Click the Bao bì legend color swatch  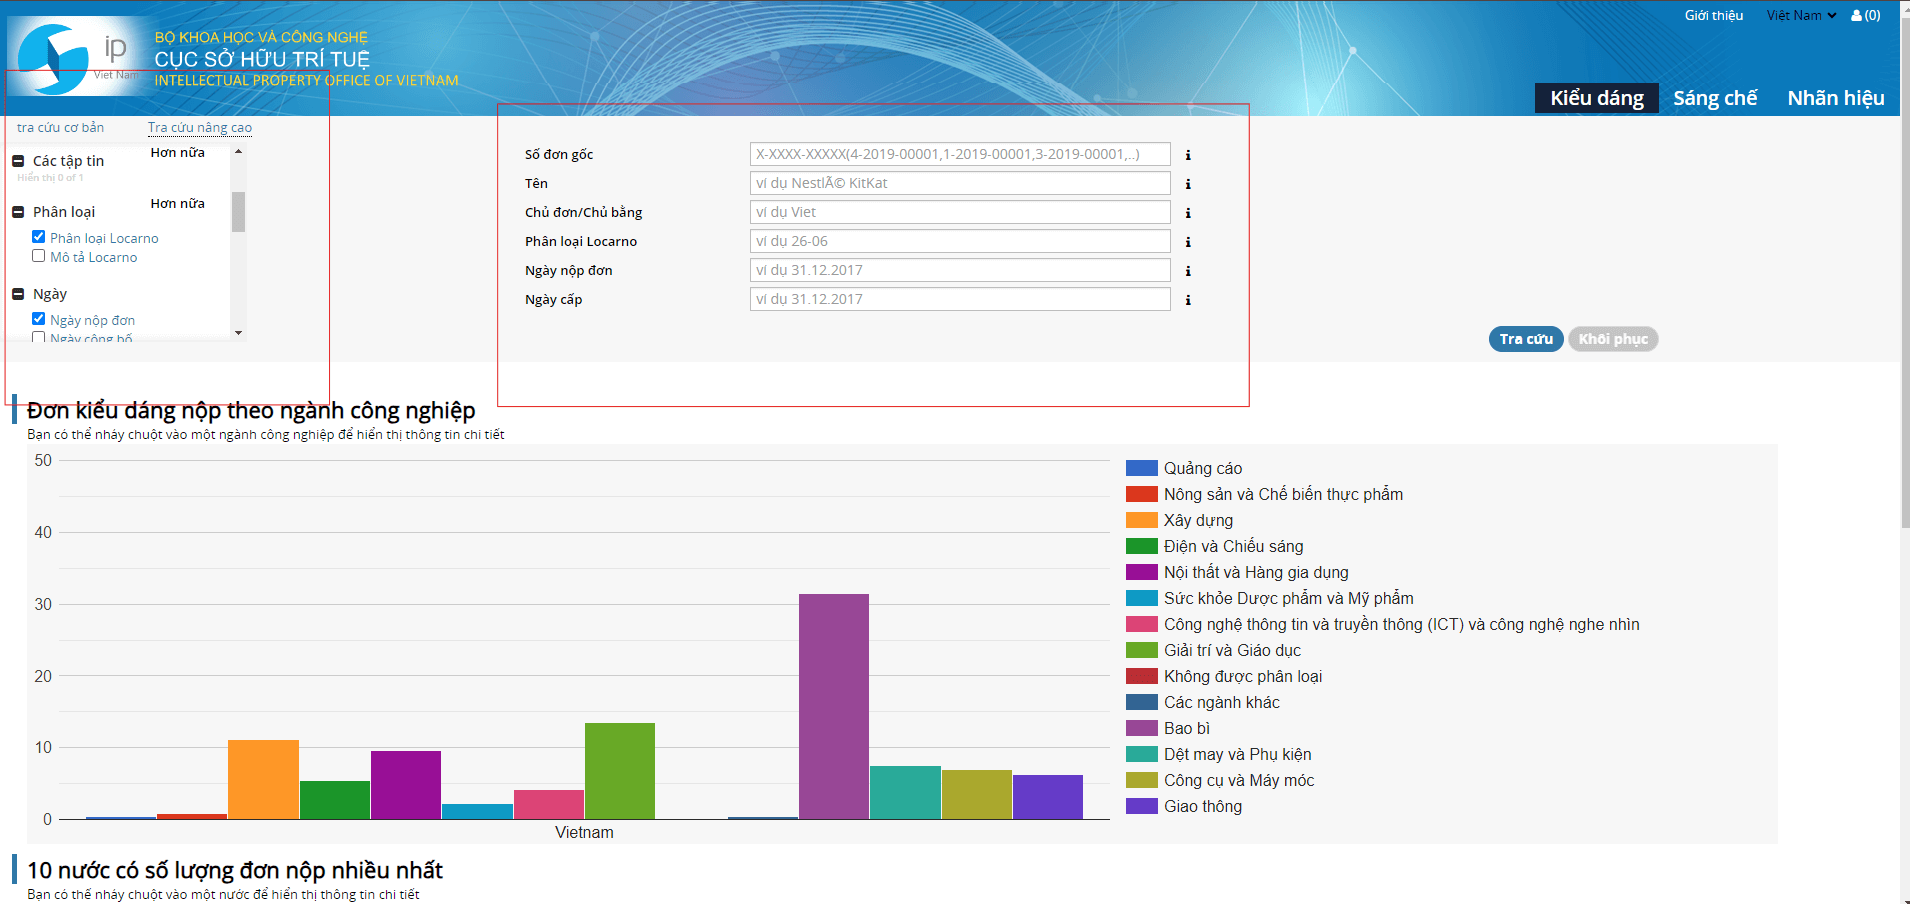(x=1141, y=728)
